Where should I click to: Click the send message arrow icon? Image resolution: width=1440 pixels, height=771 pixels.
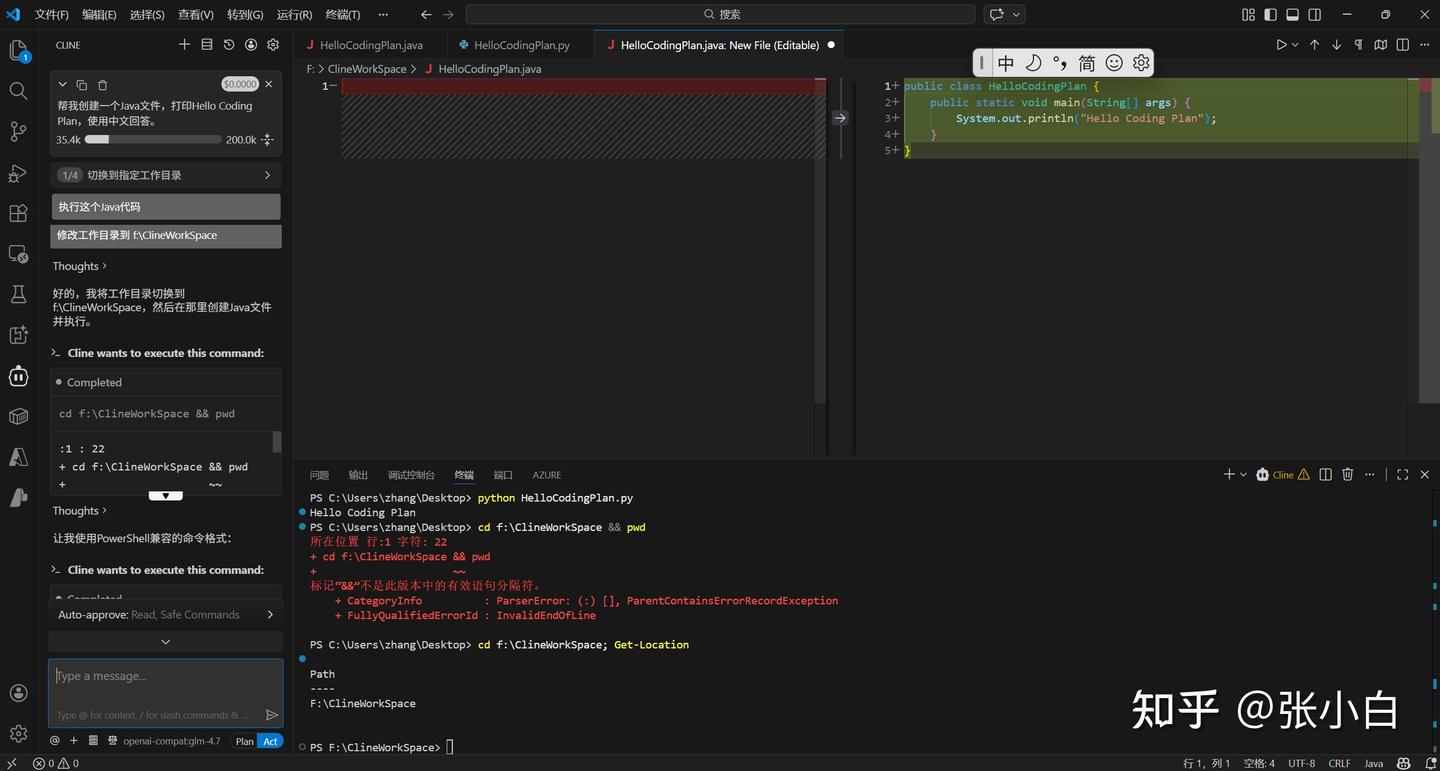pyautogui.click(x=271, y=715)
